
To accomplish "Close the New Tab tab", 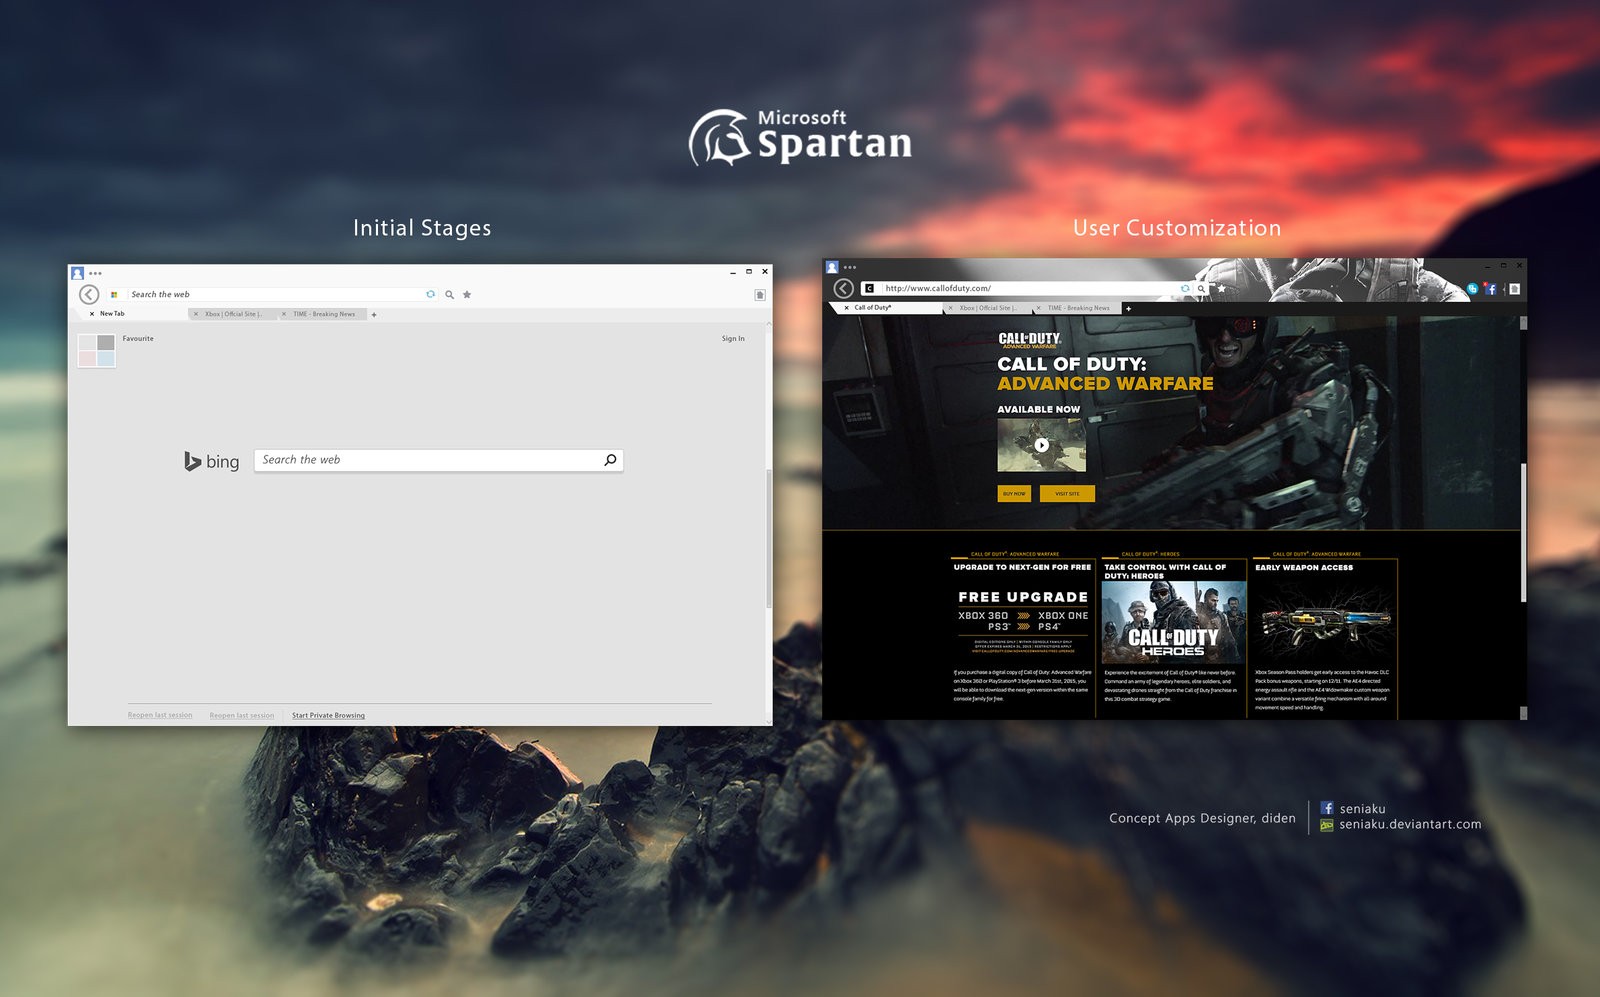I will coord(92,314).
